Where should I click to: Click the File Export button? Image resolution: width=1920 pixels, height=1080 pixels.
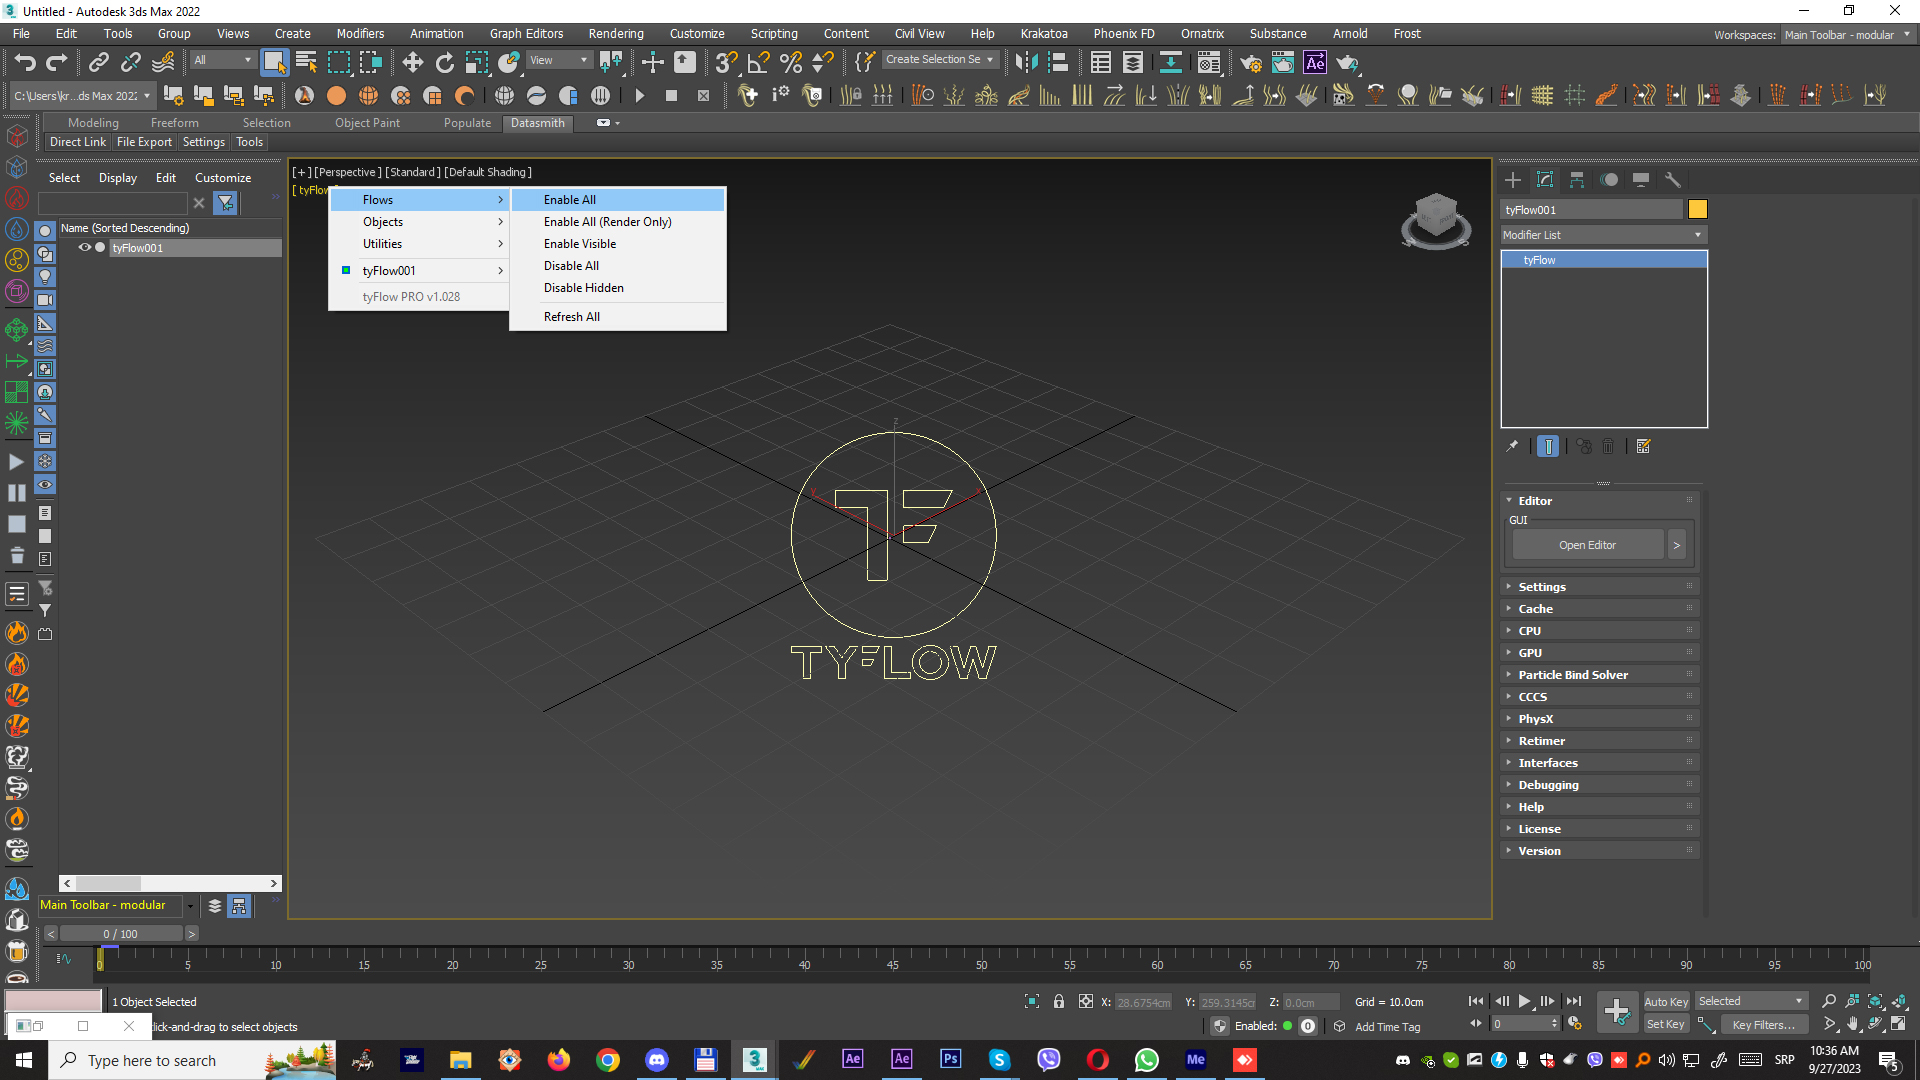coord(144,142)
